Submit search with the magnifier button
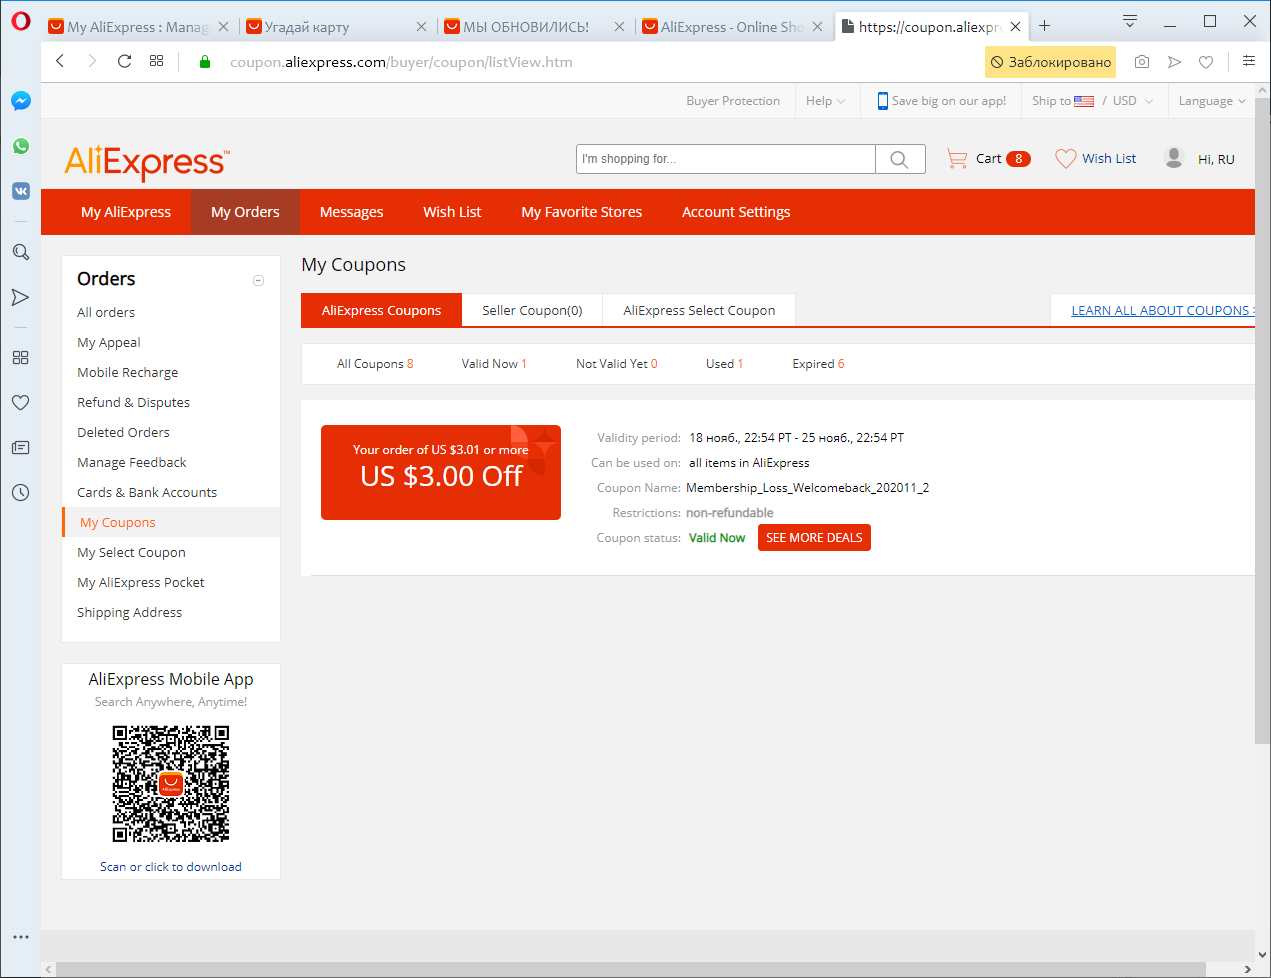1271x978 pixels. click(x=900, y=159)
